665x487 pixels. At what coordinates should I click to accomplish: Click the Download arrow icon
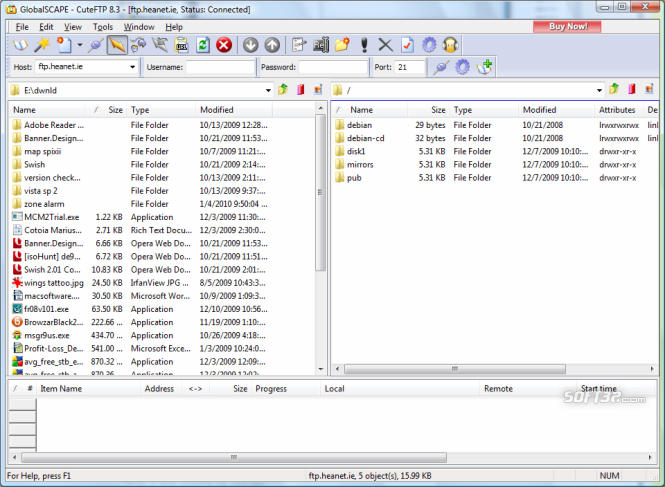251,45
